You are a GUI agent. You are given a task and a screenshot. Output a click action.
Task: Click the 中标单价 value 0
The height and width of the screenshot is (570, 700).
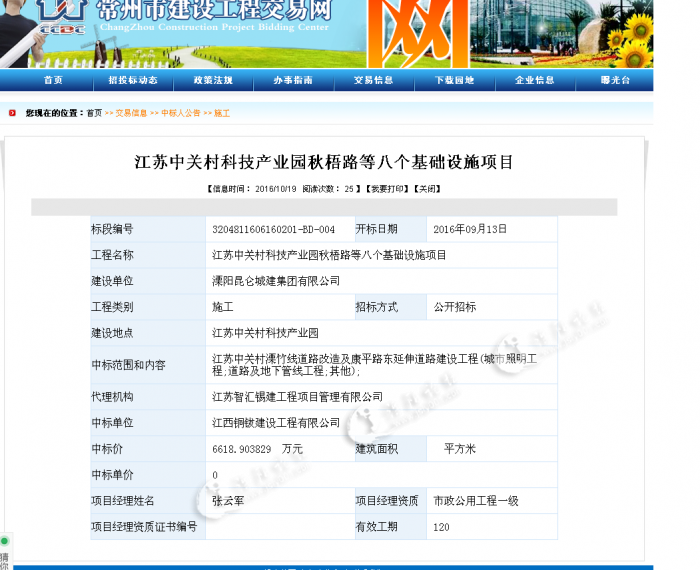(x=215, y=475)
